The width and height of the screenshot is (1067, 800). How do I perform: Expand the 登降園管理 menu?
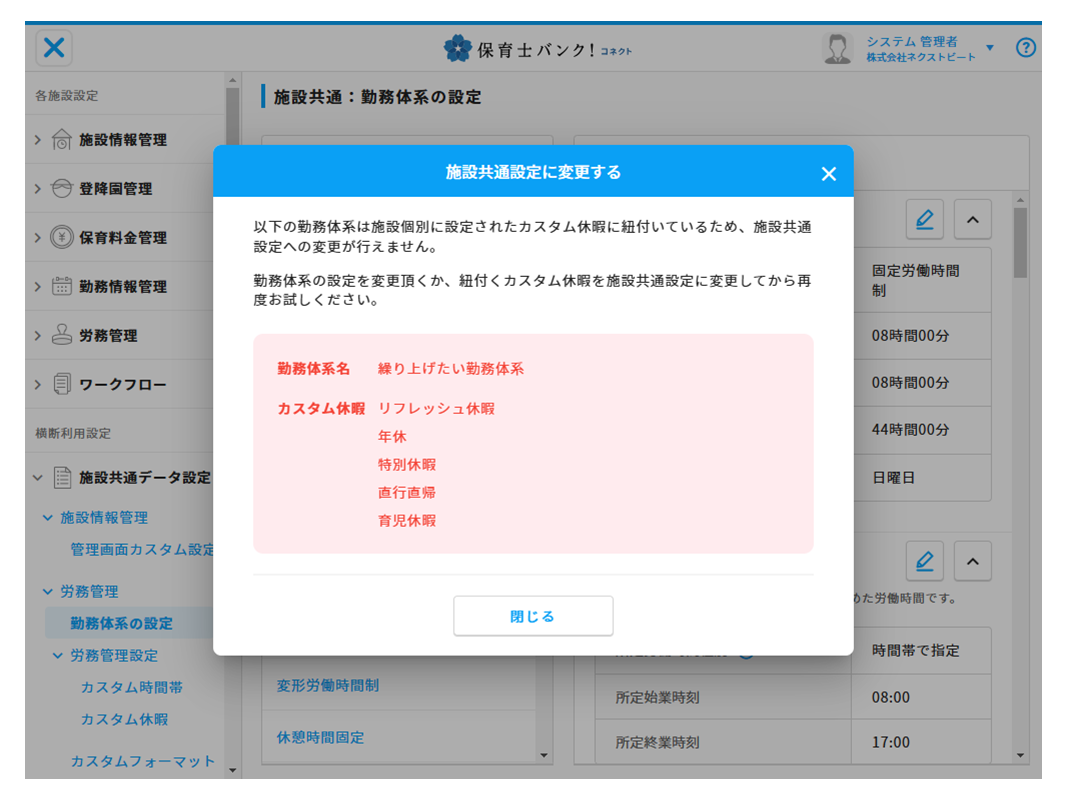tap(115, 189)
